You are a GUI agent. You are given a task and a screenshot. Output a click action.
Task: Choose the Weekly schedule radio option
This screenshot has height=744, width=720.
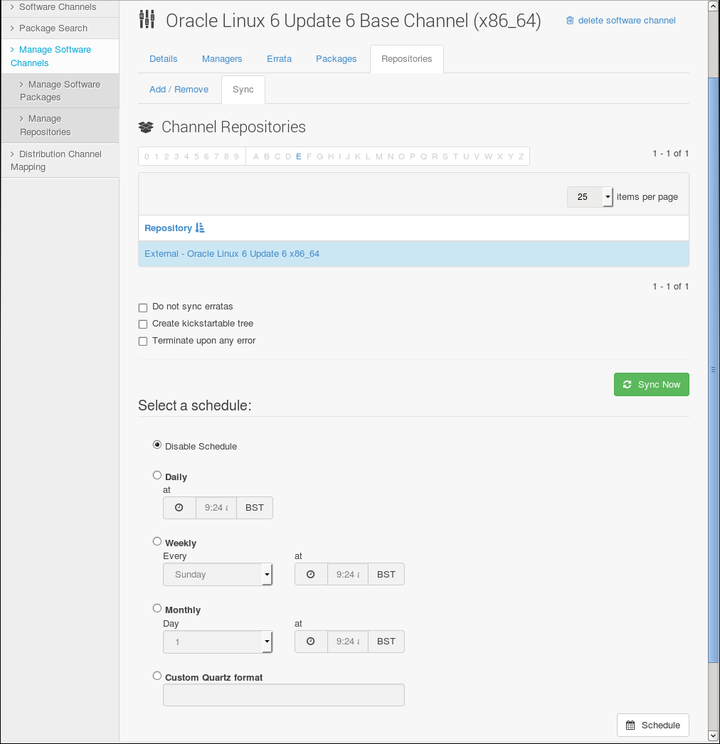tap(157, 541)
